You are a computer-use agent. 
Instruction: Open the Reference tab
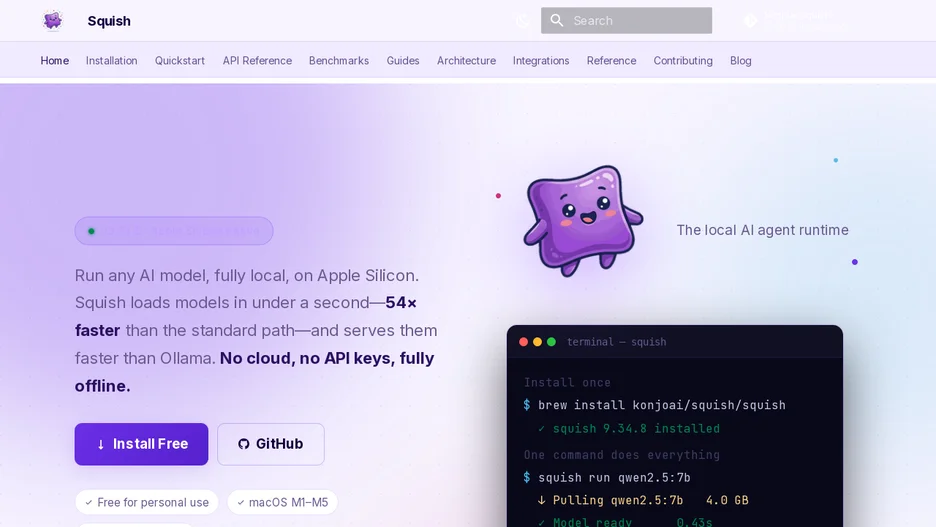(x=611, y=60)
